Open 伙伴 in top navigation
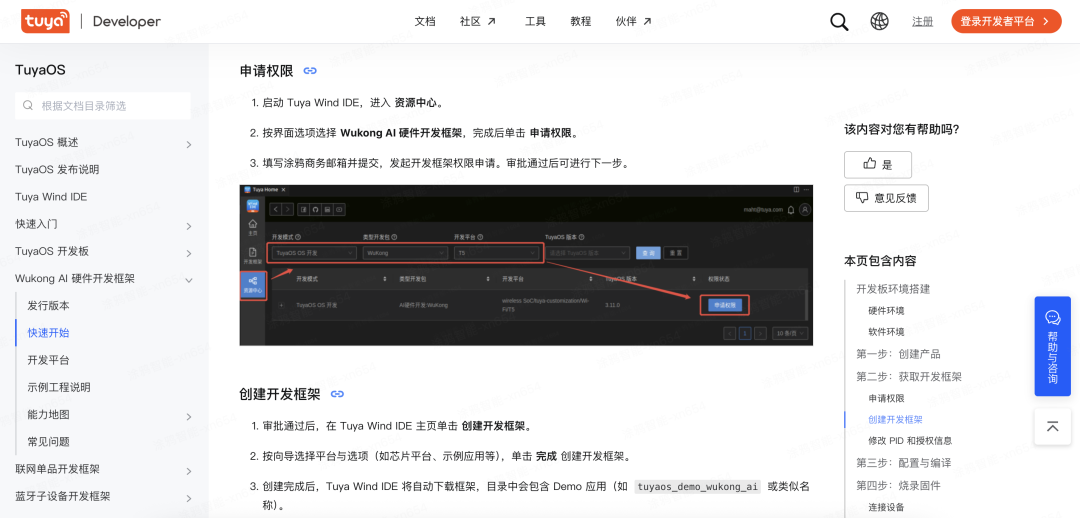1080x518 pixels. coord(634,21)
